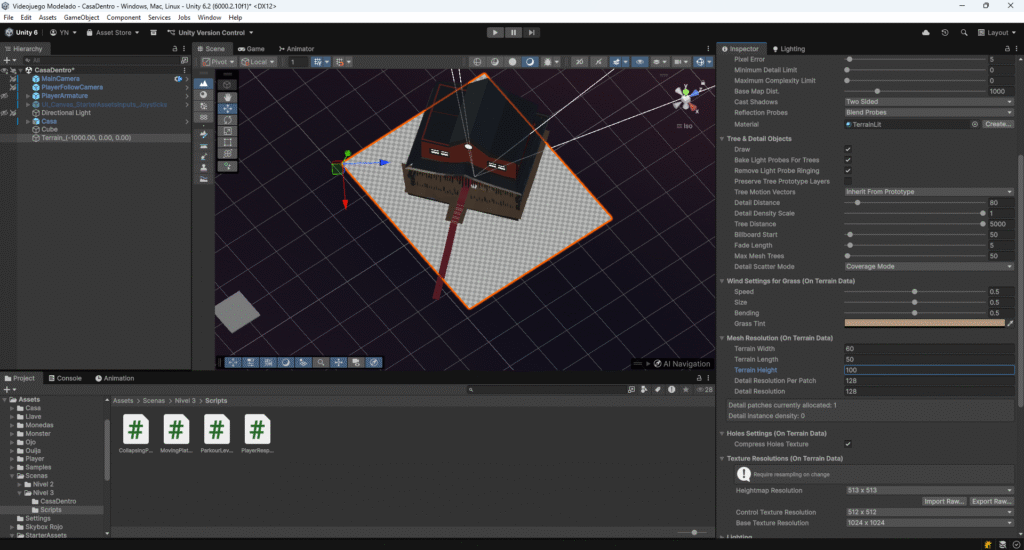Open the Detail Scatter Mode dropdown
Image resolution: width=1024 pixels, height=550 pixels.
tap(928, 267)
